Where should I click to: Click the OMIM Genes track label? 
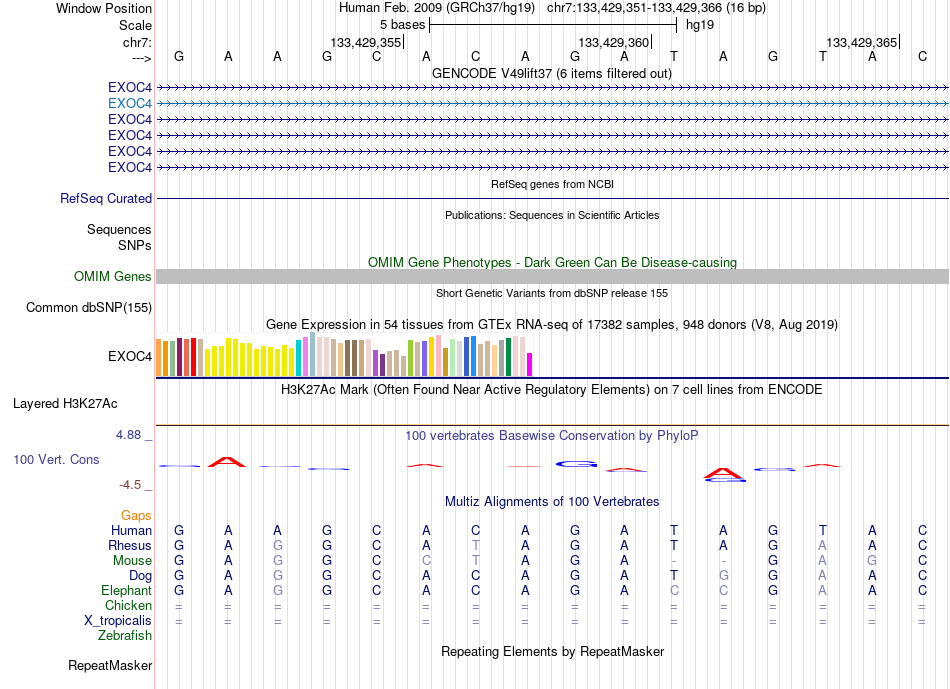[113, 276]
